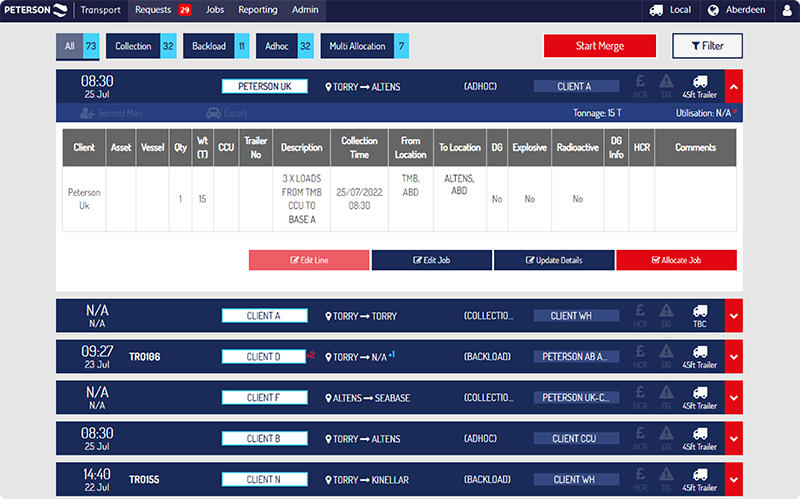Click location pin icon on Torry to Kinellar job

click(328, 480)
